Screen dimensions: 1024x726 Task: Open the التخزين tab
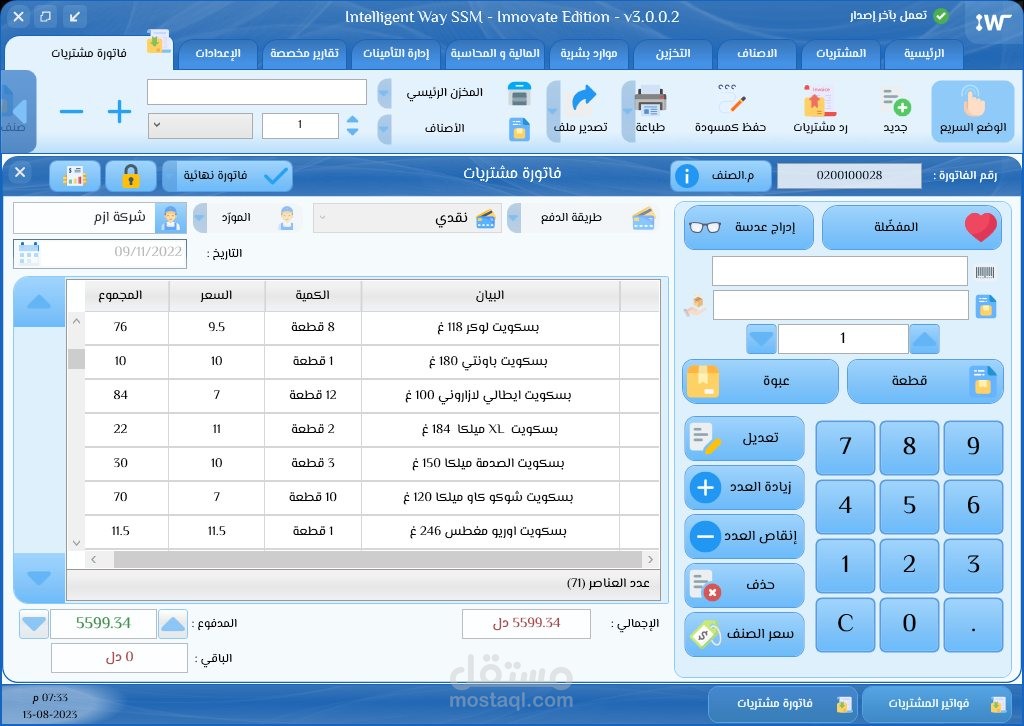click(x=673, y=54)
